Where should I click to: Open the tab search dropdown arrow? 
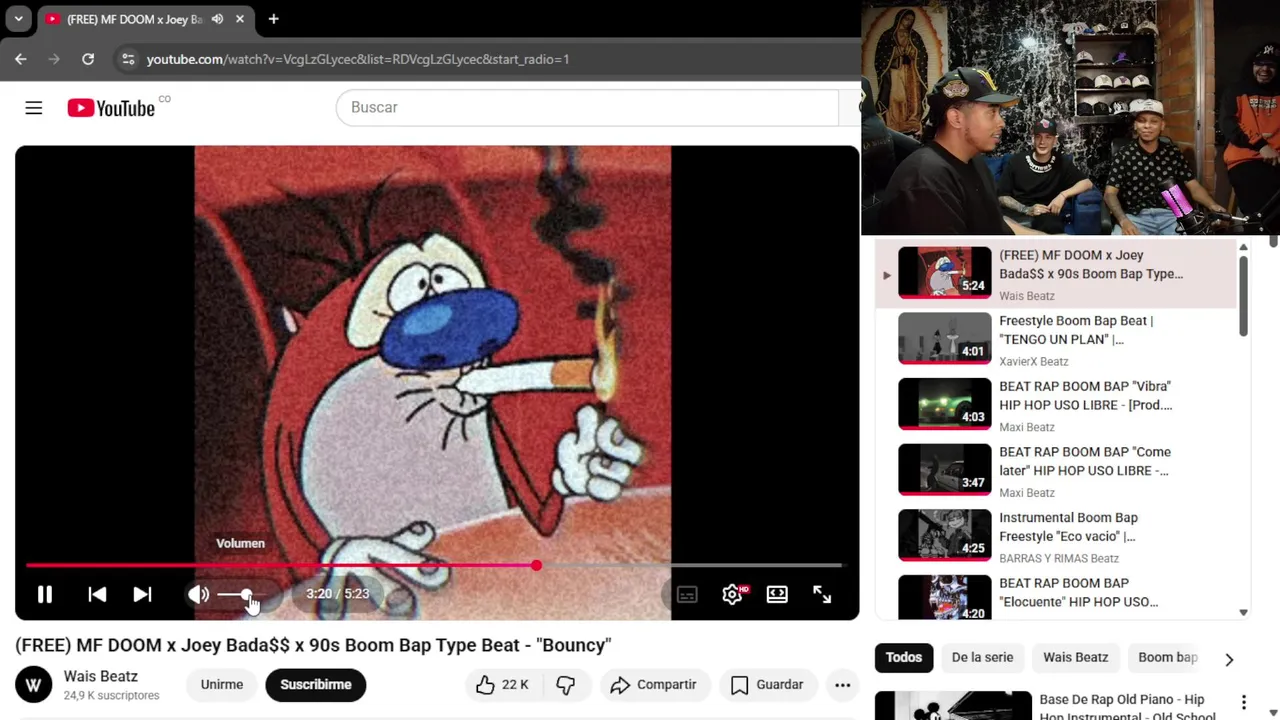(18, 19)
